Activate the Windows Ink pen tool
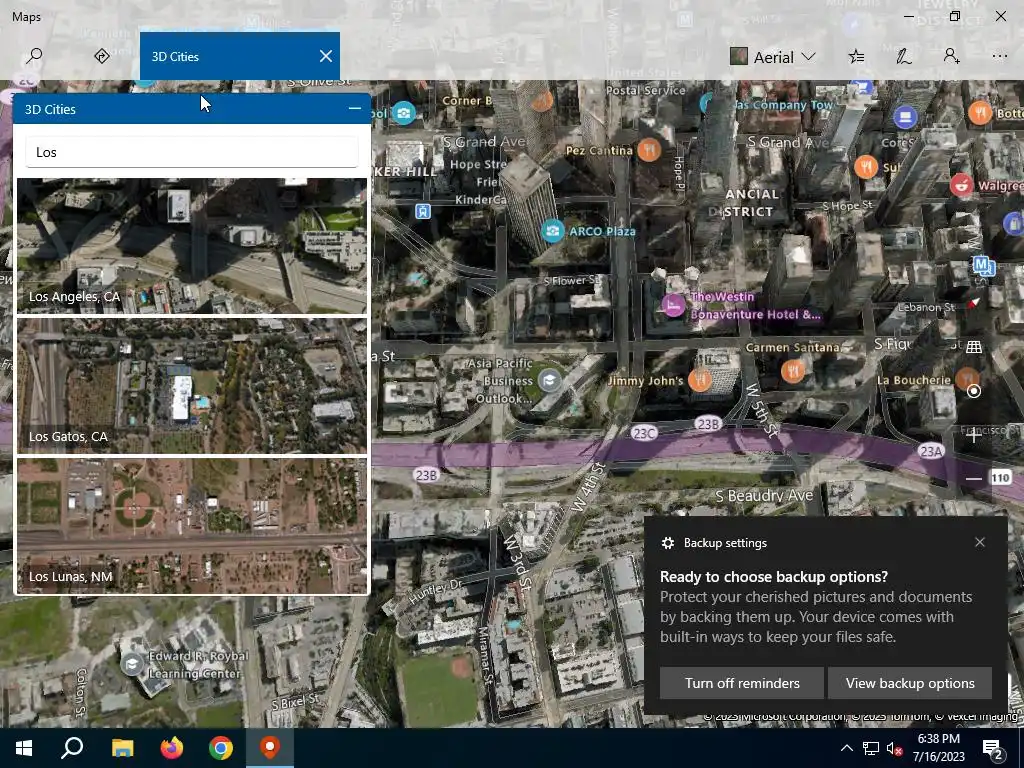1024x768 pixels. [904, 57]
